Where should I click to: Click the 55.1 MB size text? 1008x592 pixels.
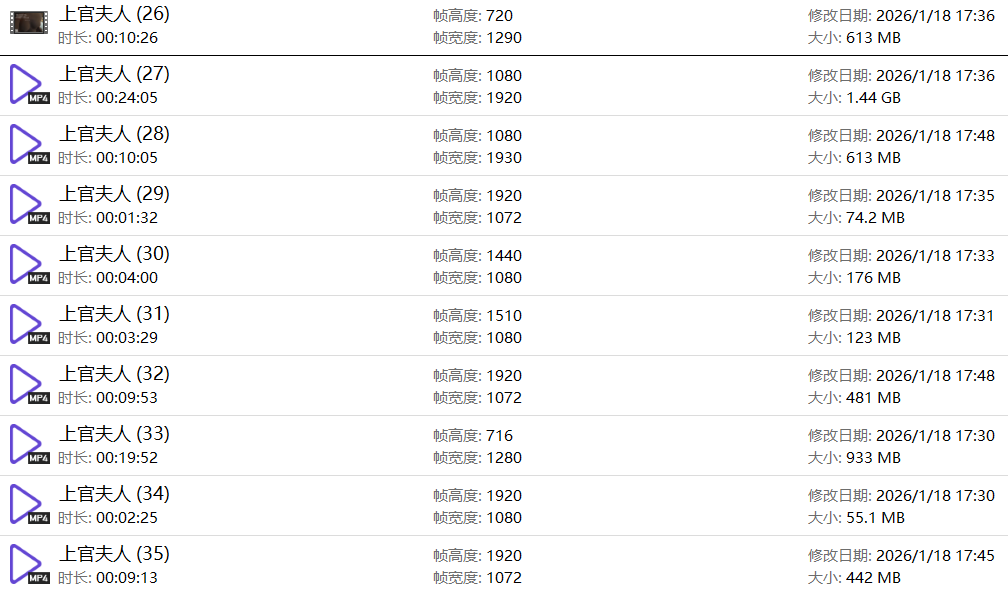click(875, 518)
